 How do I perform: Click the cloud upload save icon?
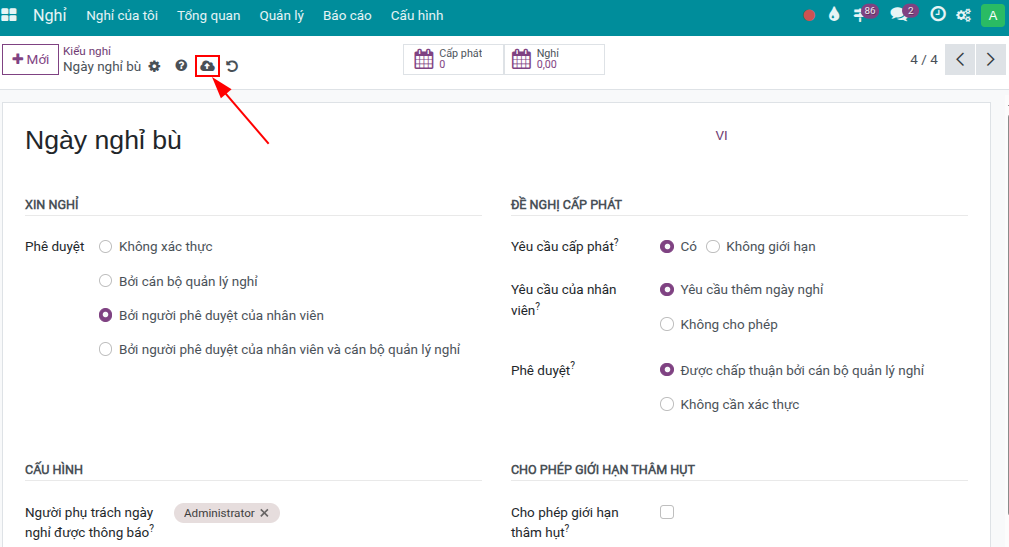[207, 66]
